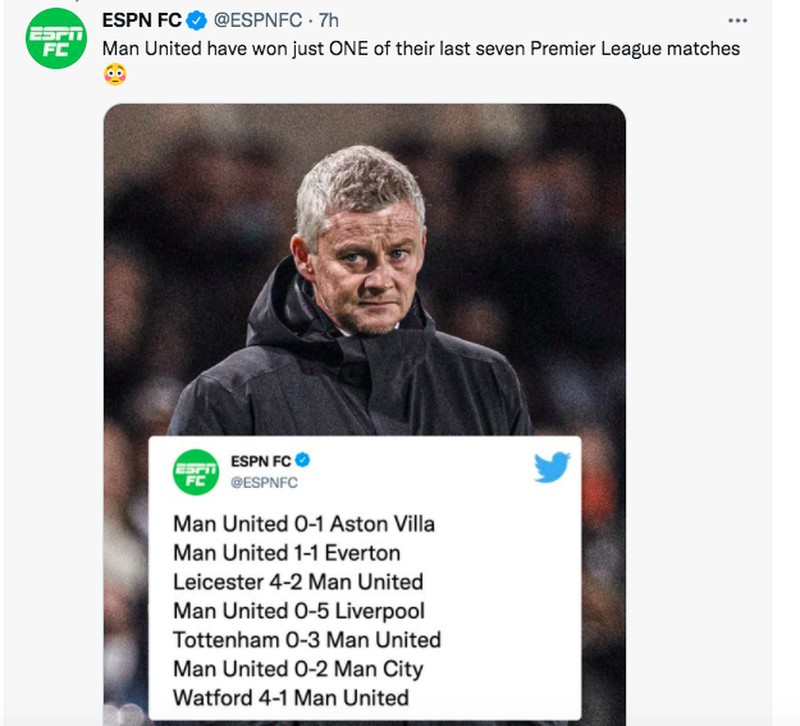The height and width of the screenshot is (726, 800).
Task: Click the Man United 1-1 Everton result
Action: 286,552
